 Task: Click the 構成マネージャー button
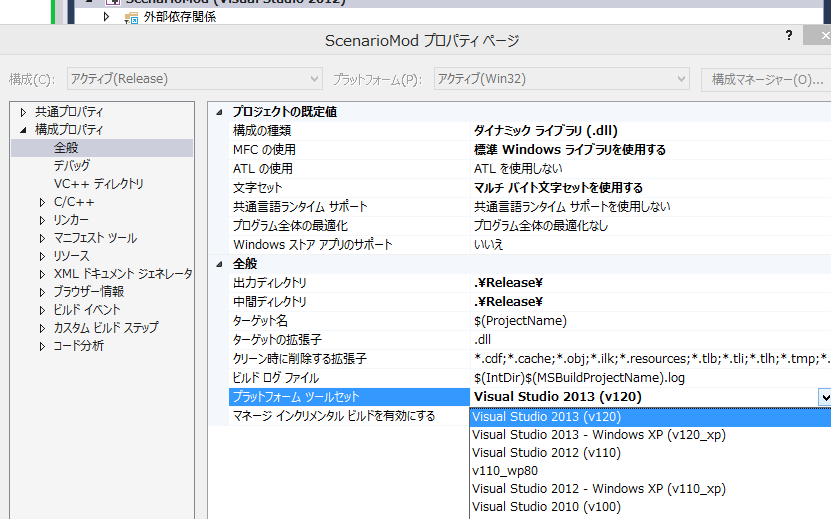point(766,79)
